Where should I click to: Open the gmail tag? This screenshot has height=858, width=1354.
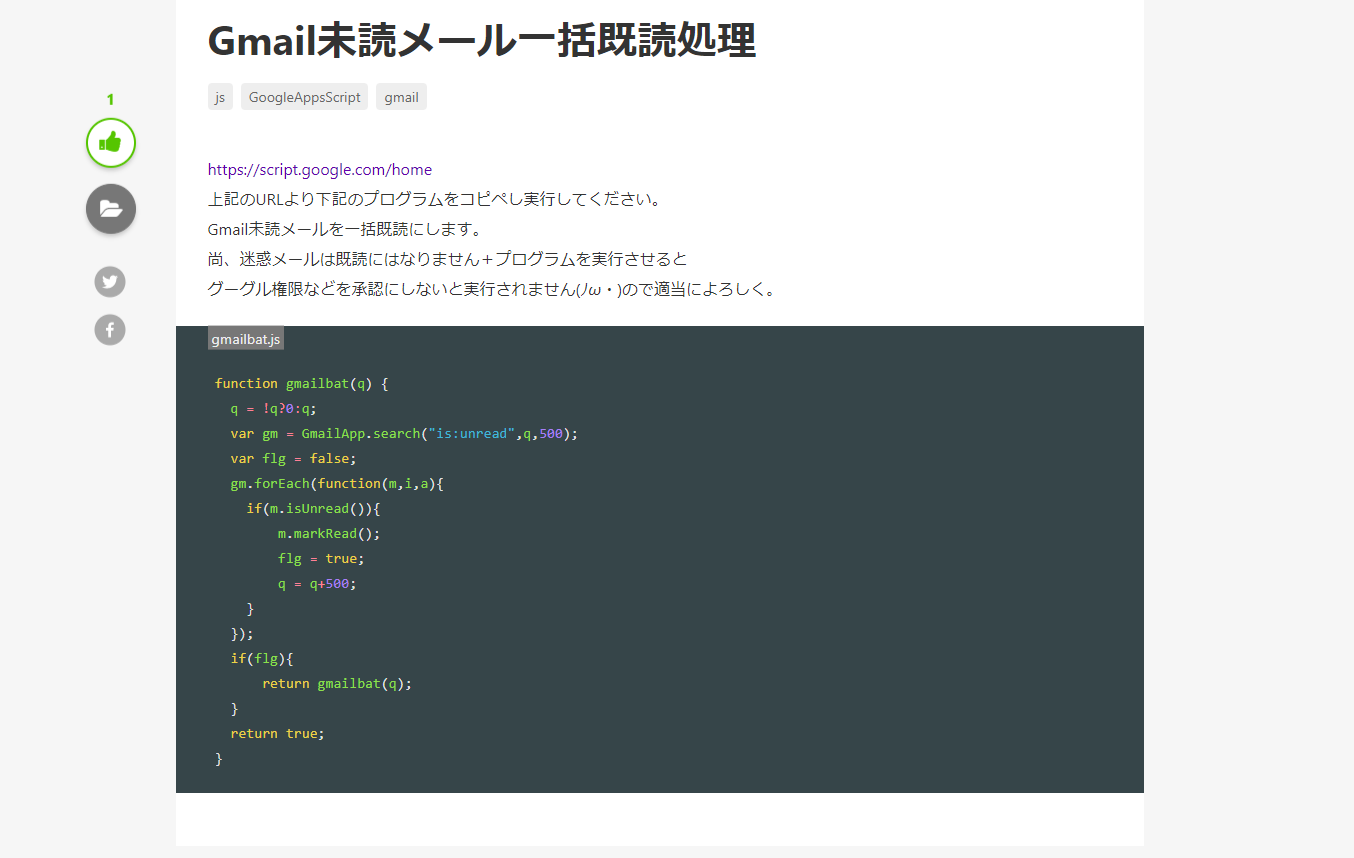tap(401, 97)
